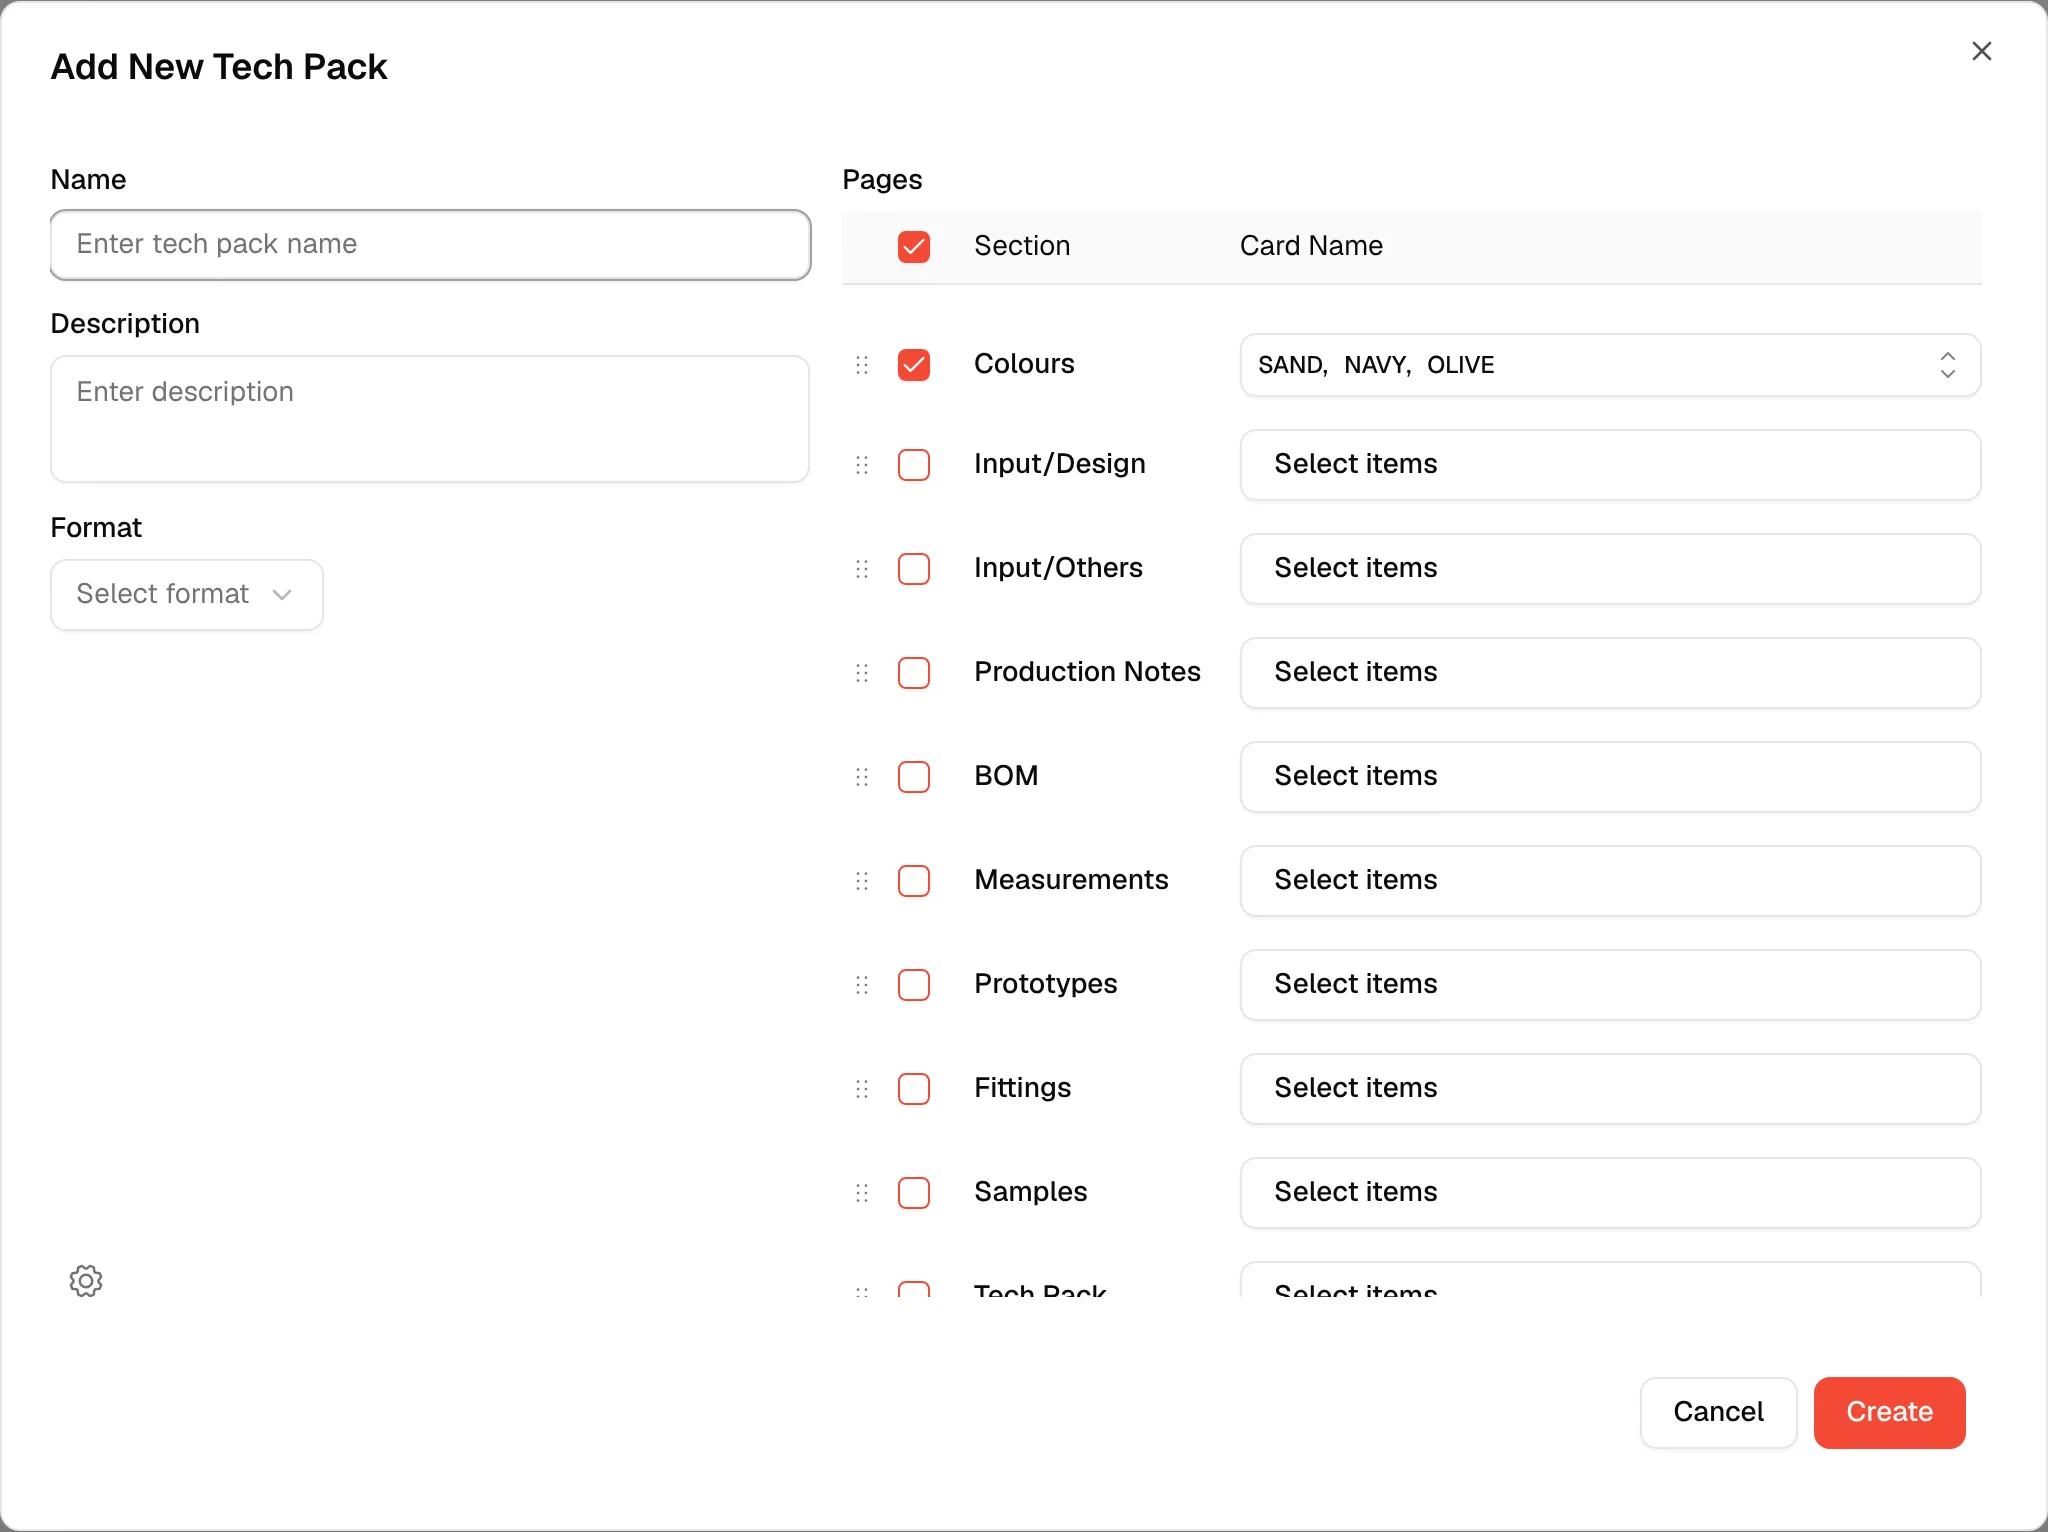
Task: Open the Select format dropdown
Action: tap(187, 595)
